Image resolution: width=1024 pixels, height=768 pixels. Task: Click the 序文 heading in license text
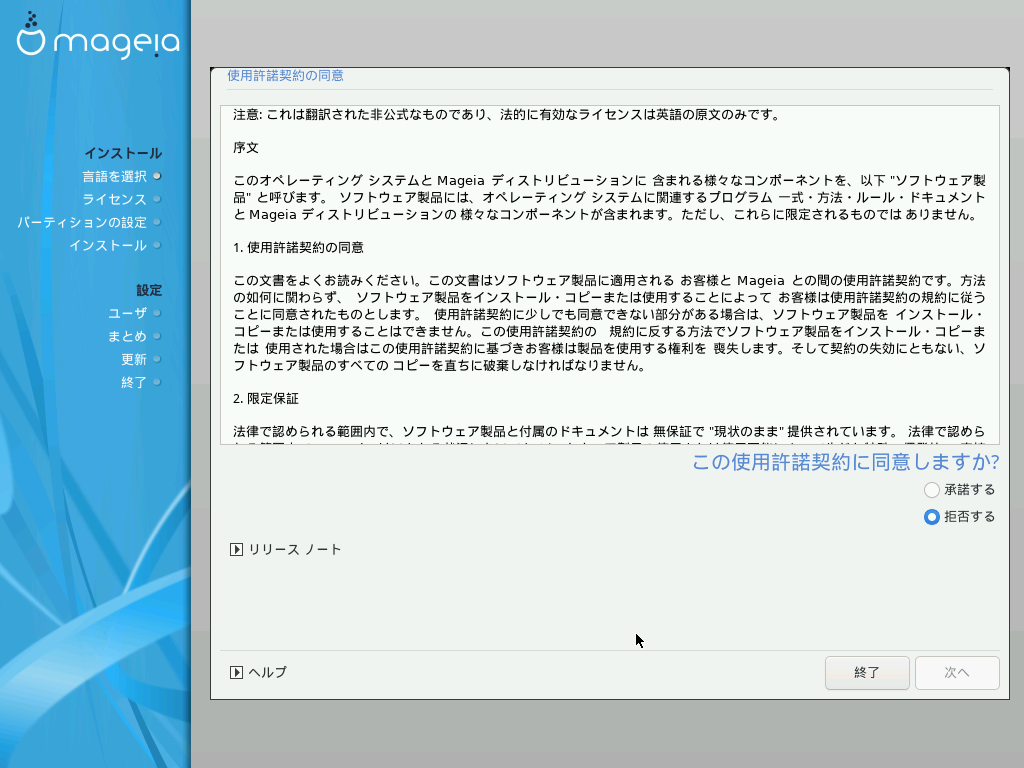246,148
